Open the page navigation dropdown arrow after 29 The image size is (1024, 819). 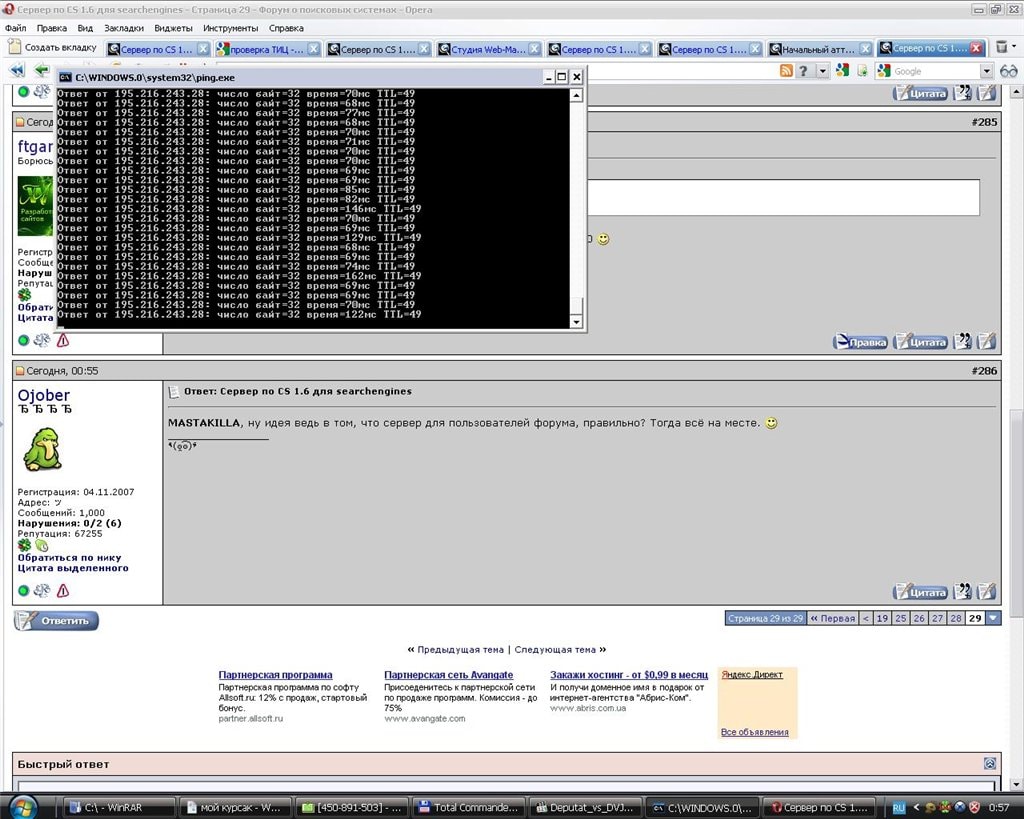993,618
